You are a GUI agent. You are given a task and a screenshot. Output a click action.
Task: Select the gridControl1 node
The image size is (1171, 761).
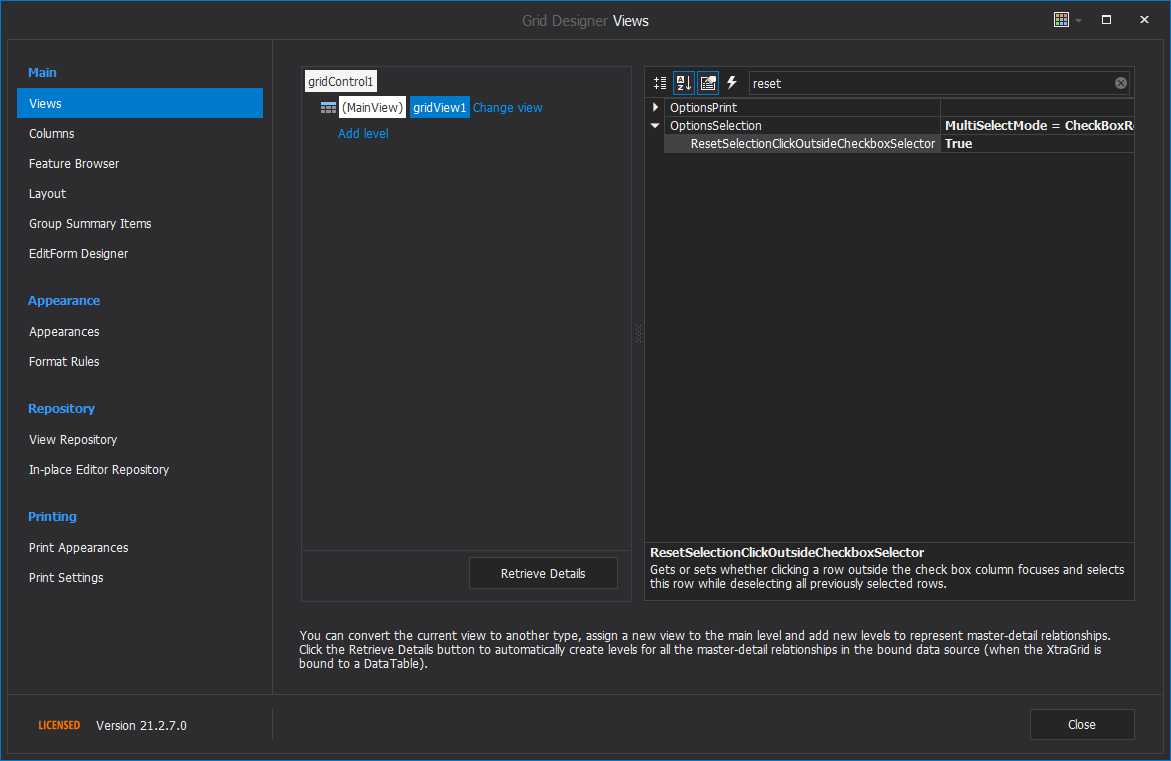click(341, 81)
